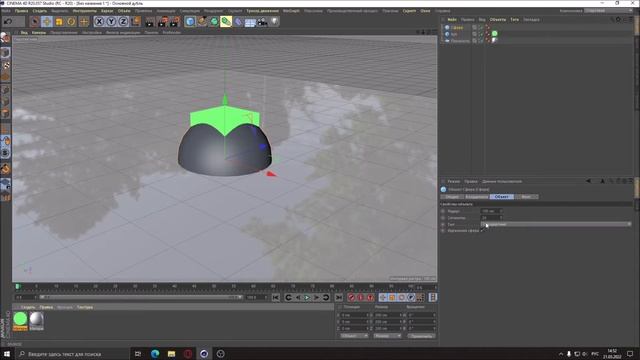Click the record active objects button
The height and width of the screenshot is (360, 640).
pos(351,297)
